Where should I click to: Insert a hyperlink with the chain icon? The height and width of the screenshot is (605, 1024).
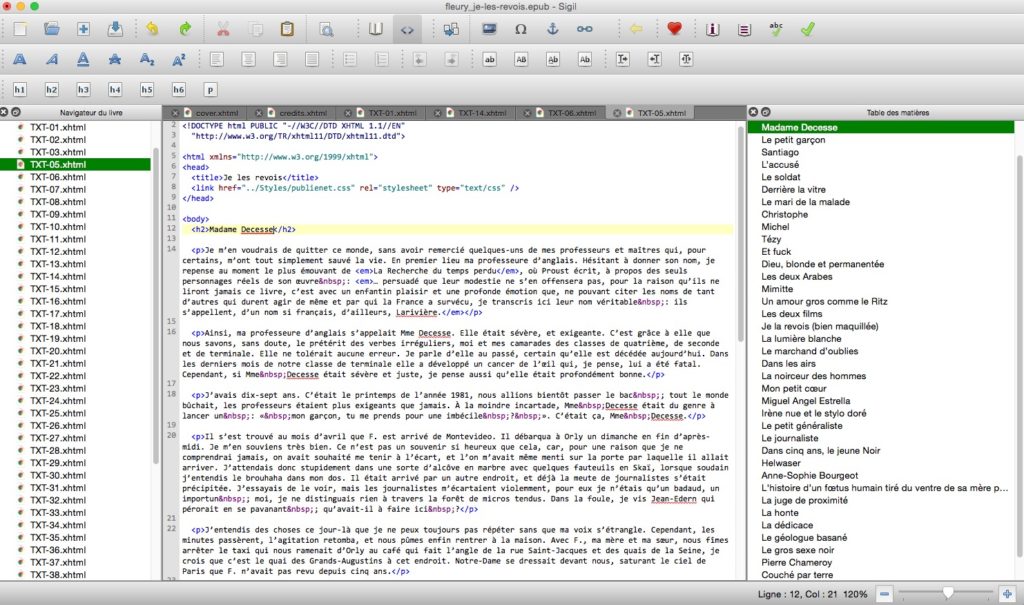click(584, 29)
